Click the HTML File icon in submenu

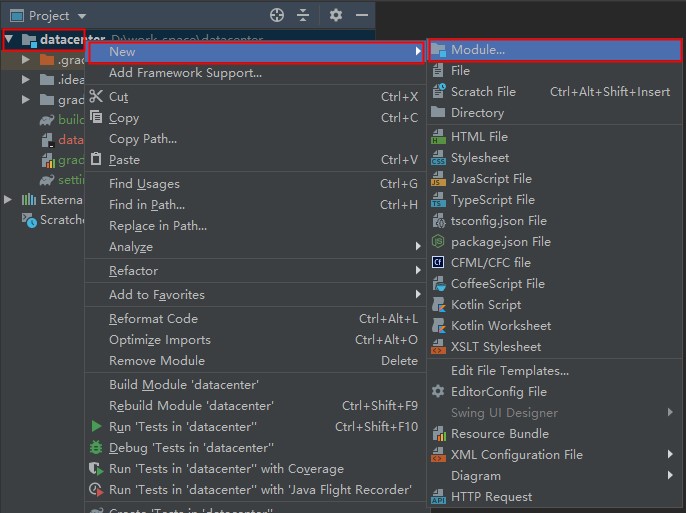[x=438, y=137]
